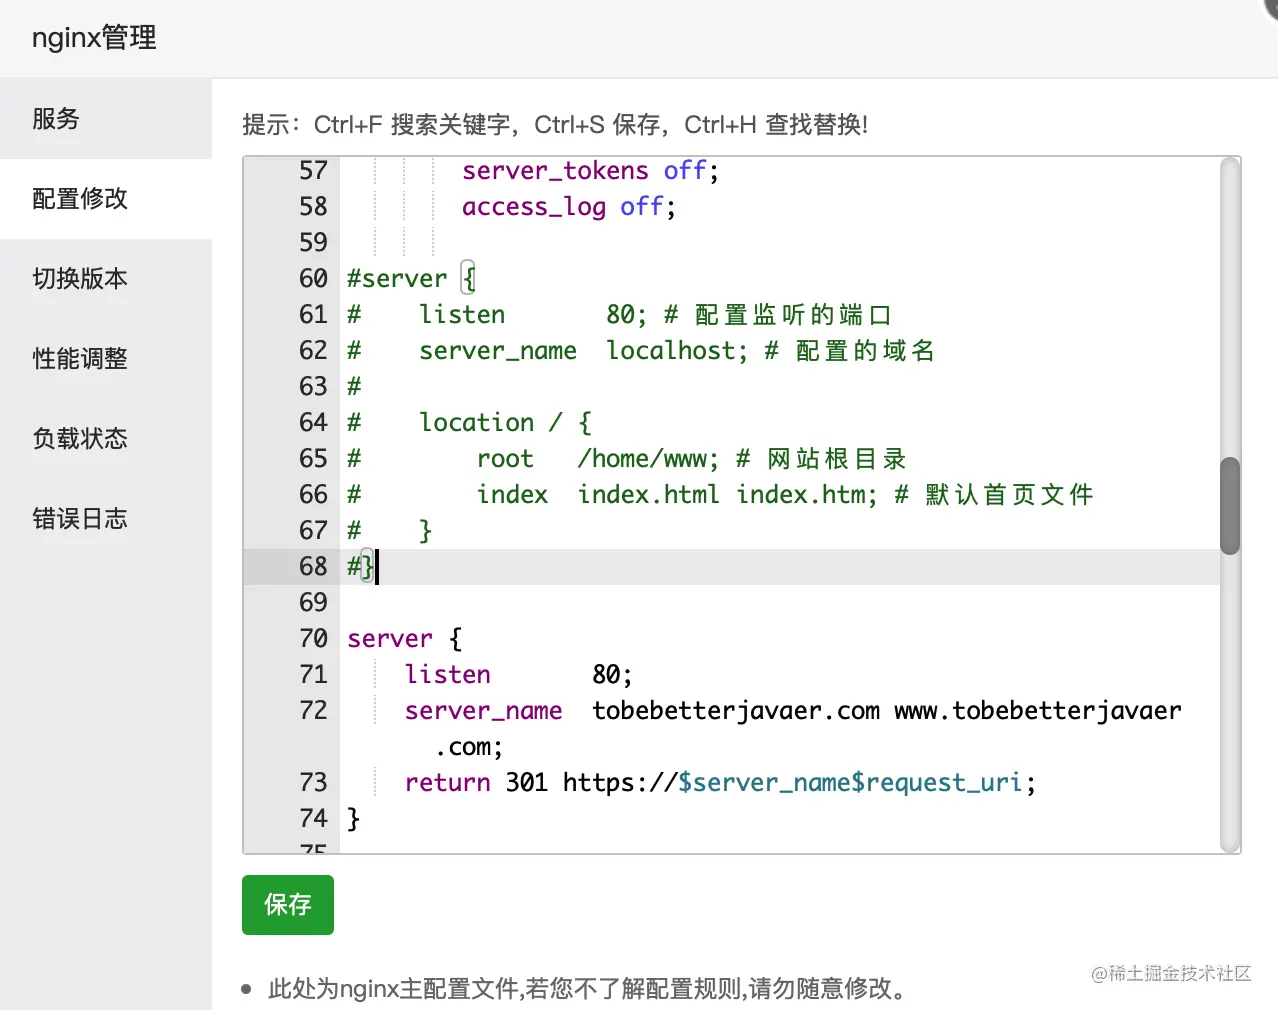Click line number 60 in gutter
The image size is (1278, 1010).
[313, 279]
